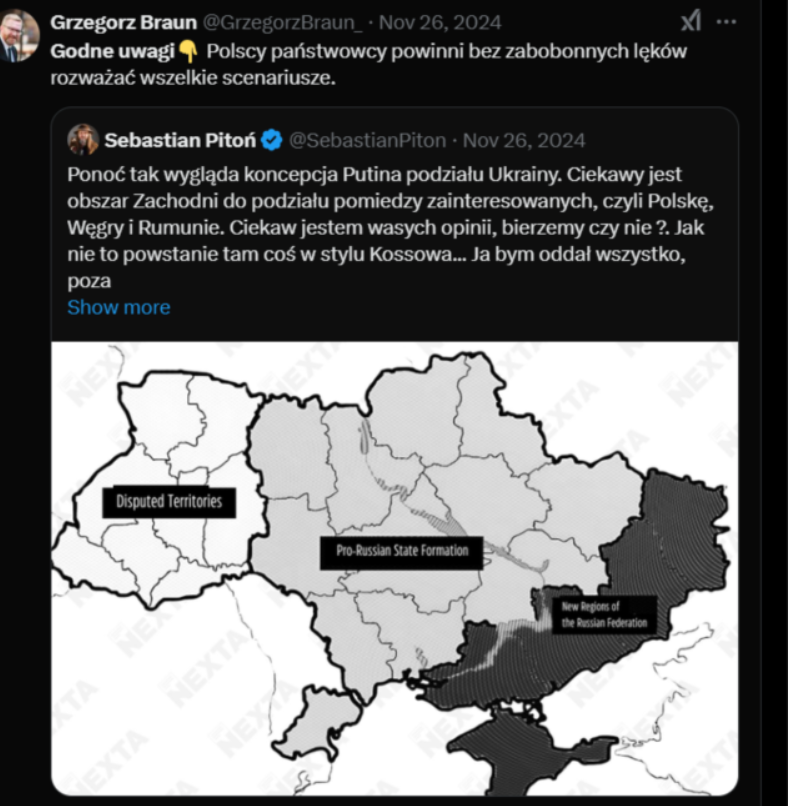Expand the quoted tweet with Show more
The height and width of the screenshot is (806, 788).
(x=118, y=307)
